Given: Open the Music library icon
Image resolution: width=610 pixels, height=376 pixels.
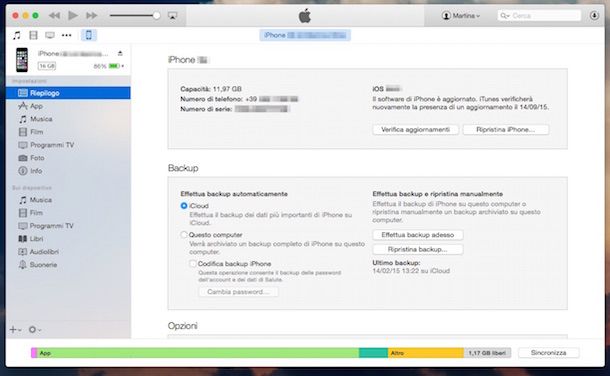Looking at the screenshot, I should pos(16,35).
